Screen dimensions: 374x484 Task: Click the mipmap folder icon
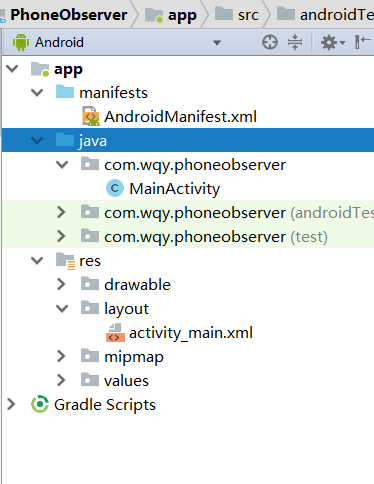click(90, 356)
